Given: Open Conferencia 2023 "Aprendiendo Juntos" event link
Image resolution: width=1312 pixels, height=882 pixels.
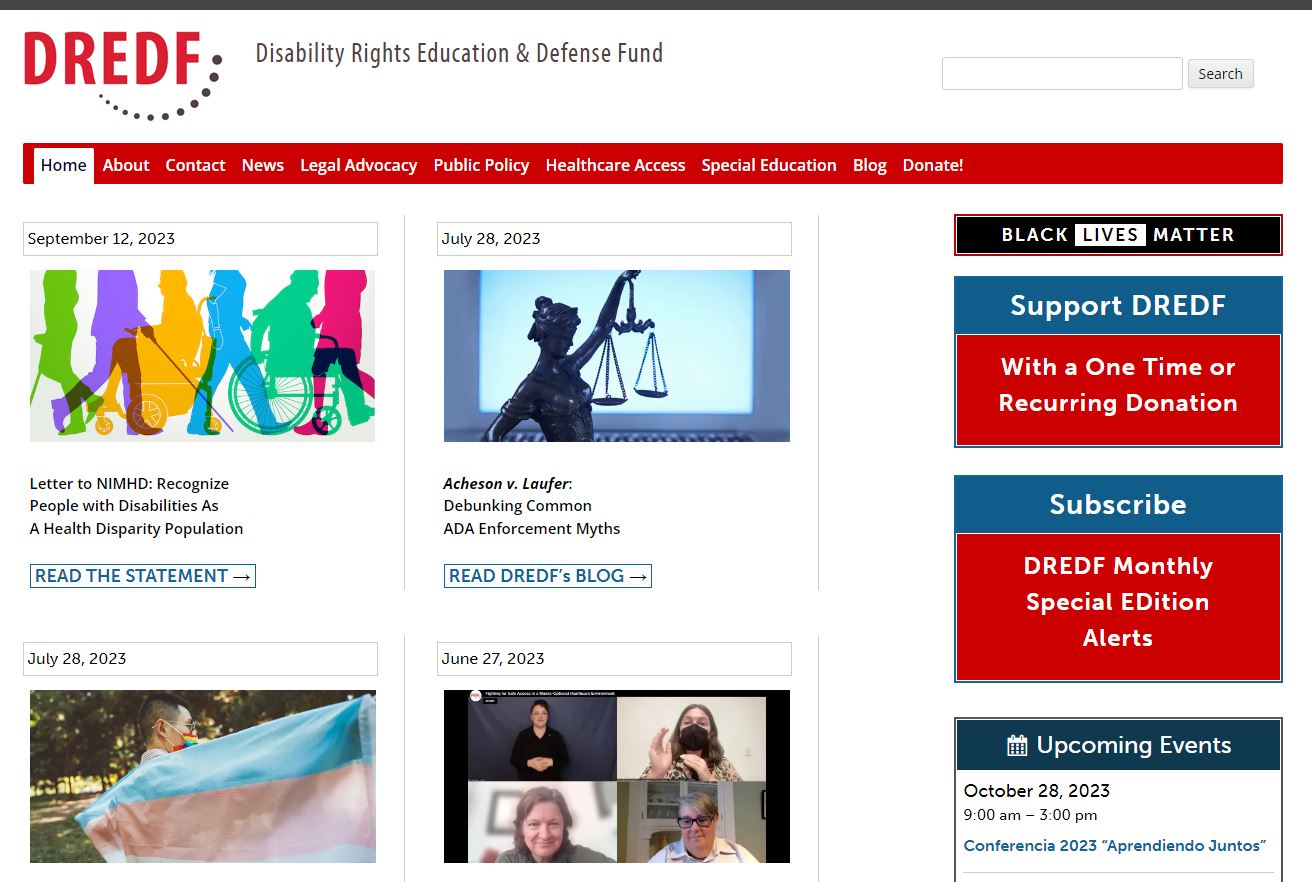Looking at the screenshot, I should (x=1115, y=846).
